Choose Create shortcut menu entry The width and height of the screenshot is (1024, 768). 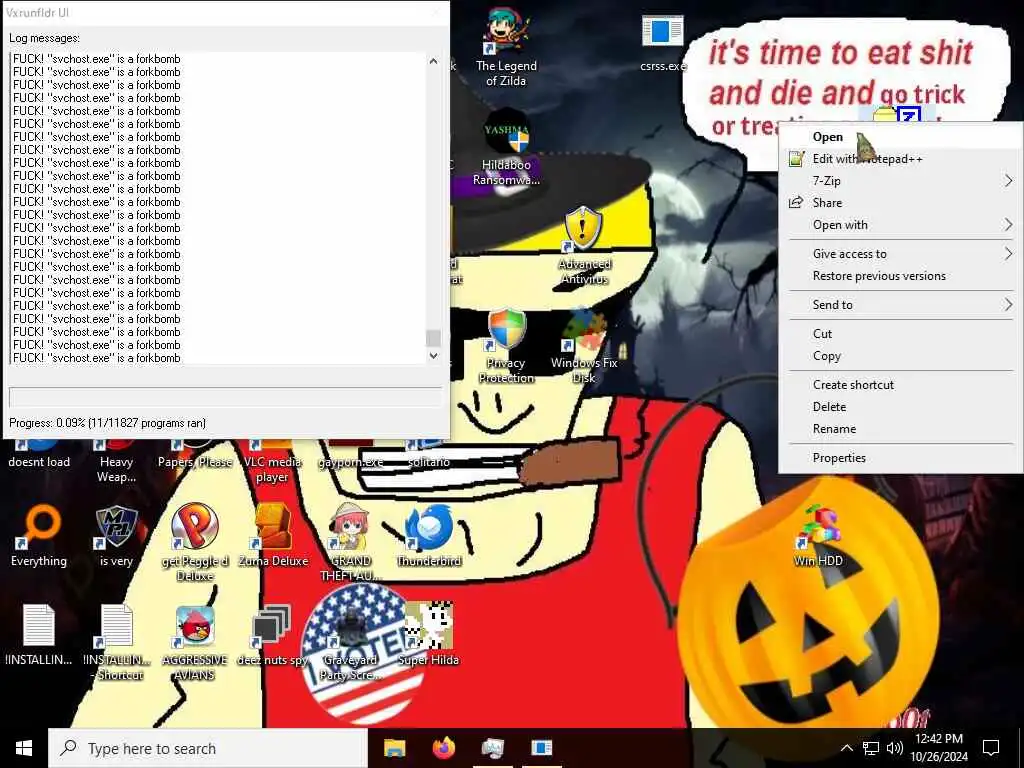pos(901,385)
